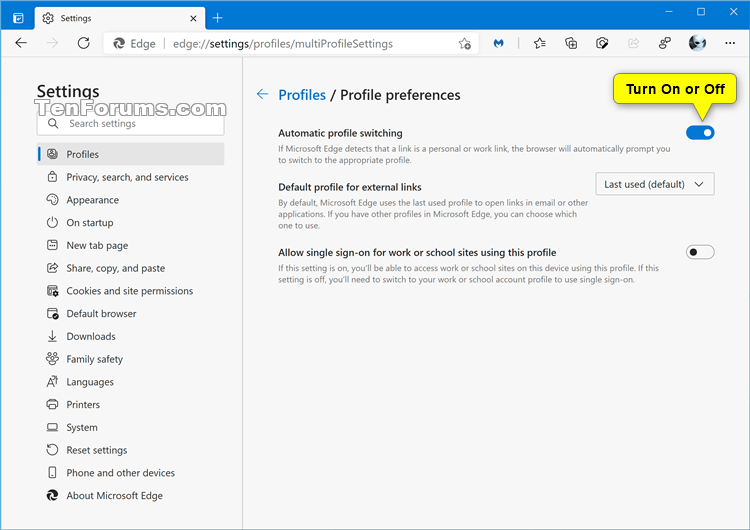Click the Printers icon in sidebar

click(52, 404)
